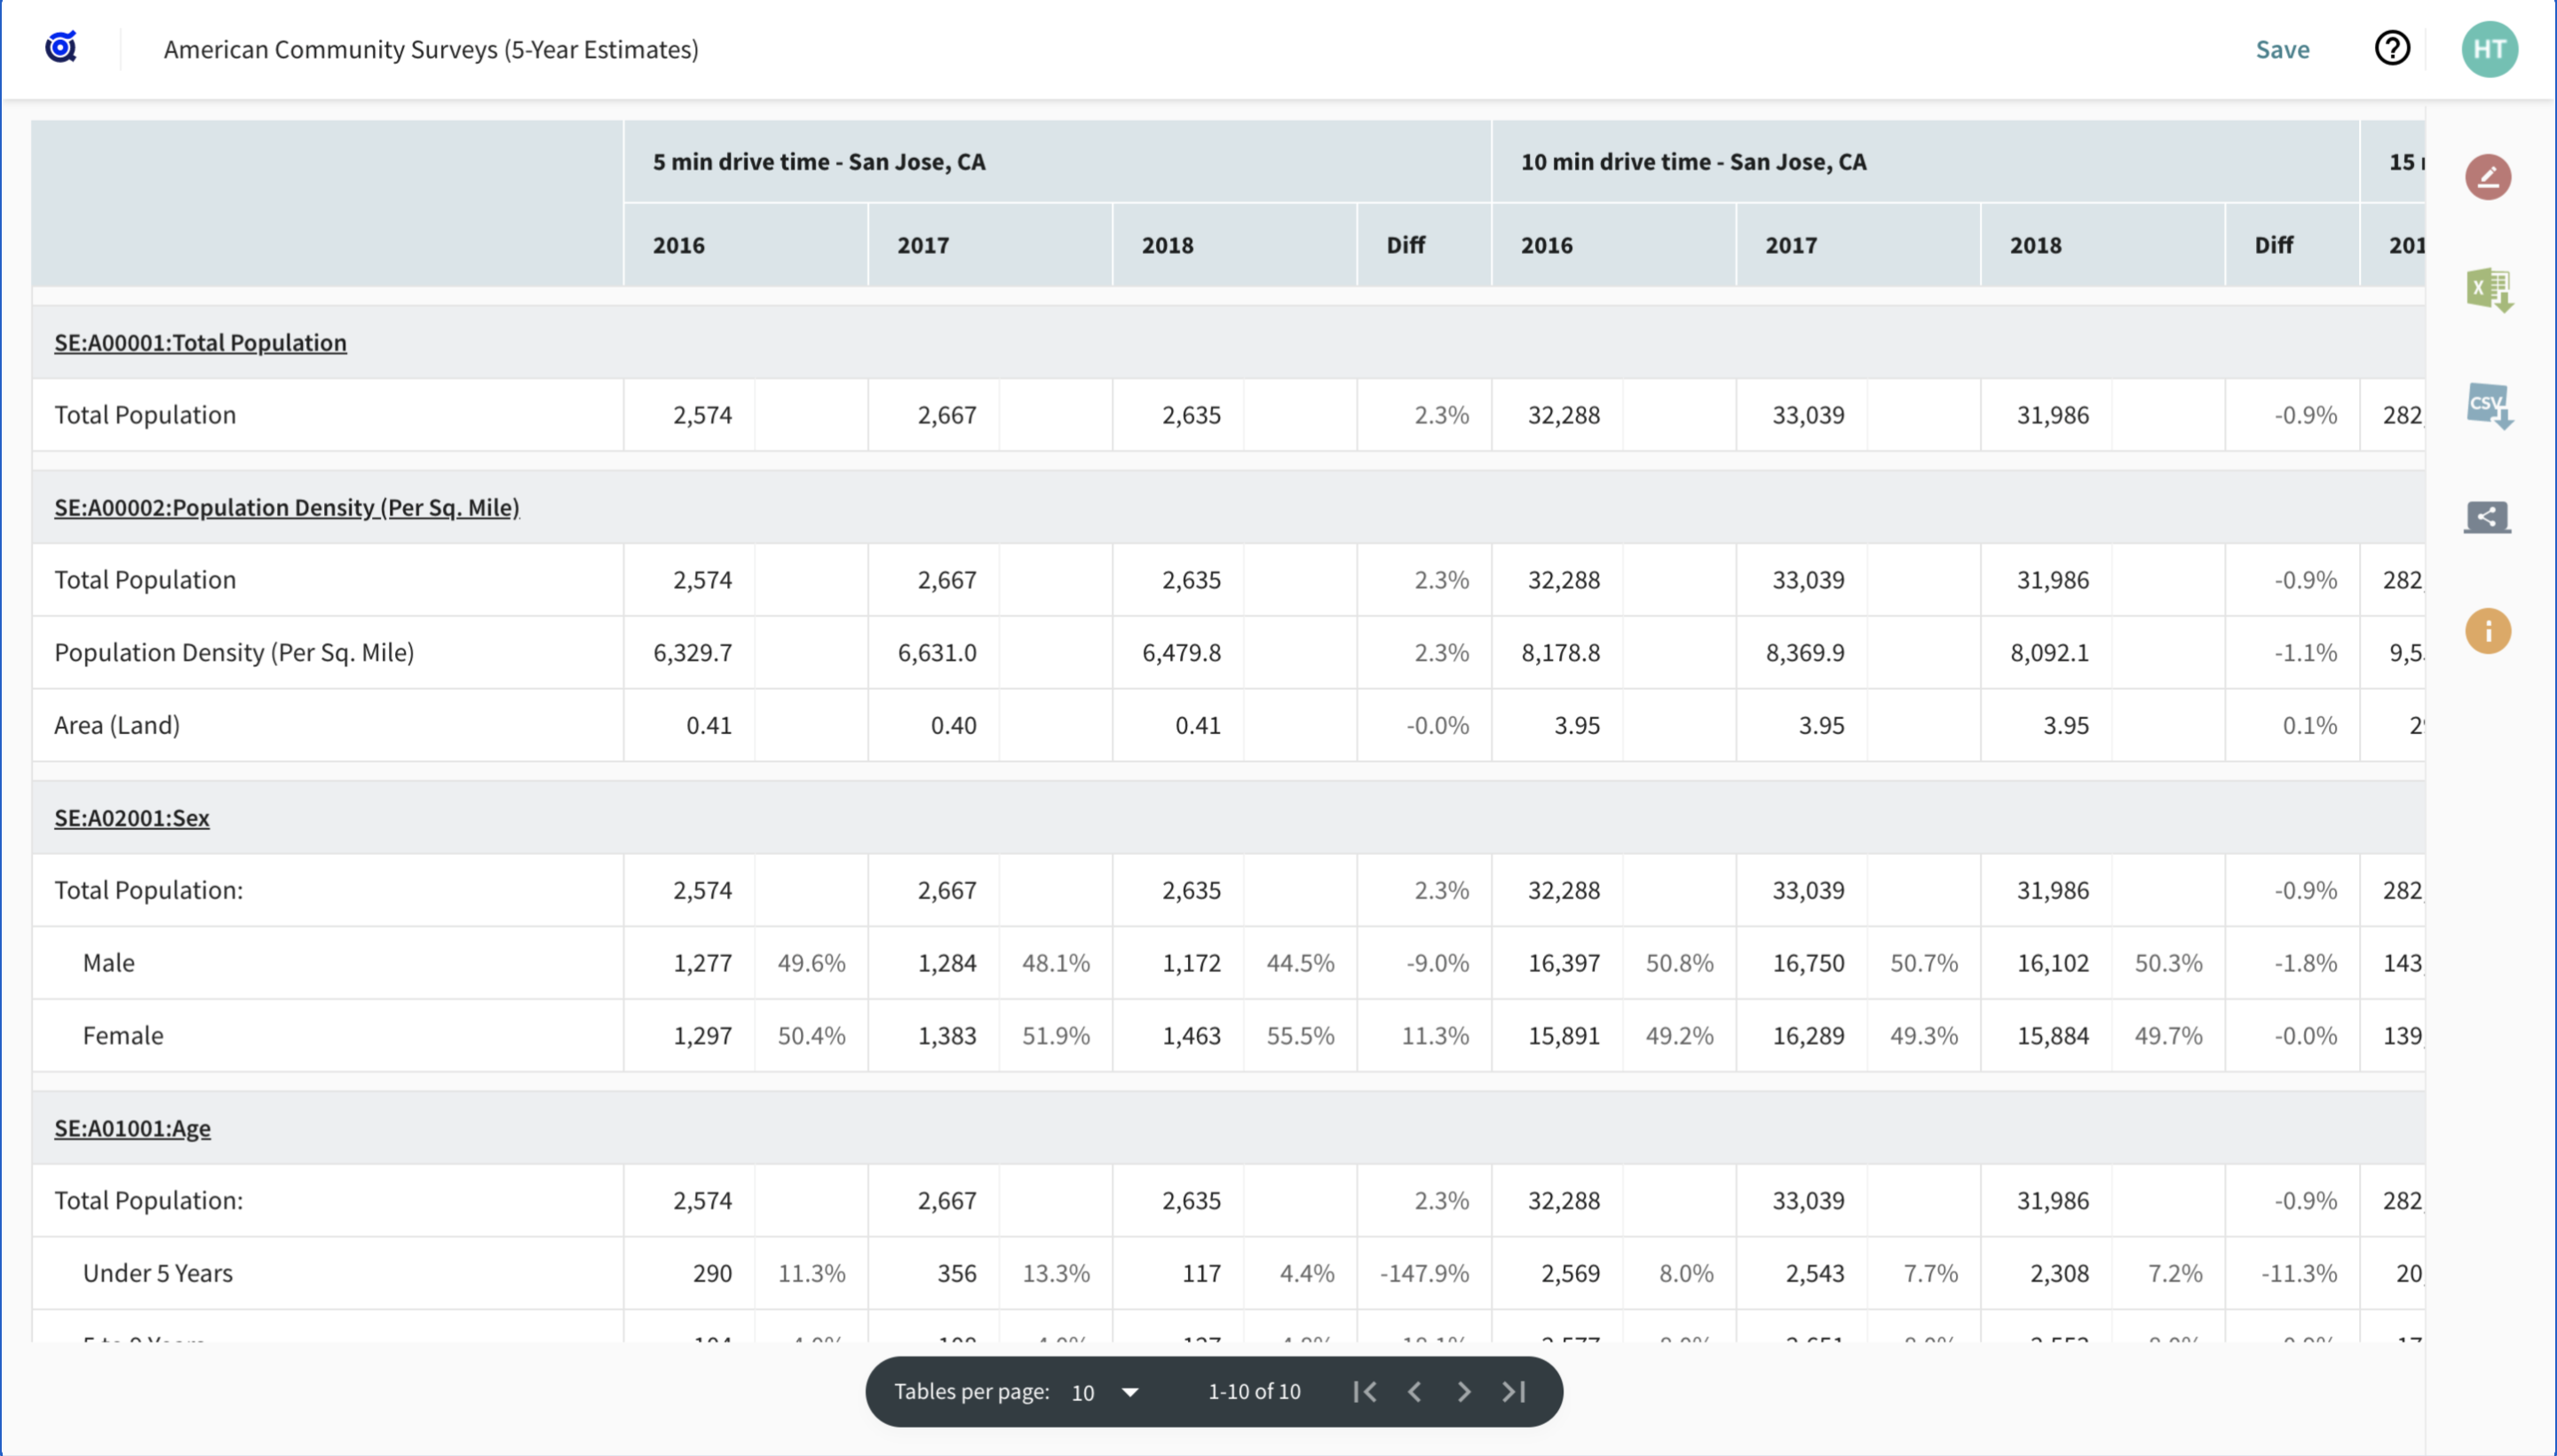Click the red edit pencil icon
Screen dimensions: 2557x1456
tap(2488, 178)
